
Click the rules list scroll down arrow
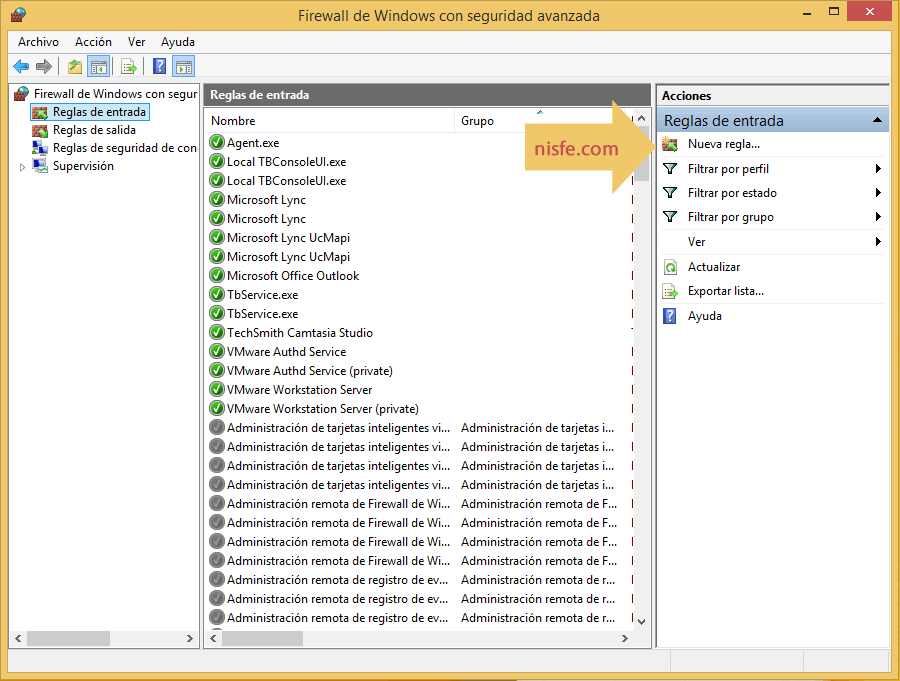[x=642, y=621]
